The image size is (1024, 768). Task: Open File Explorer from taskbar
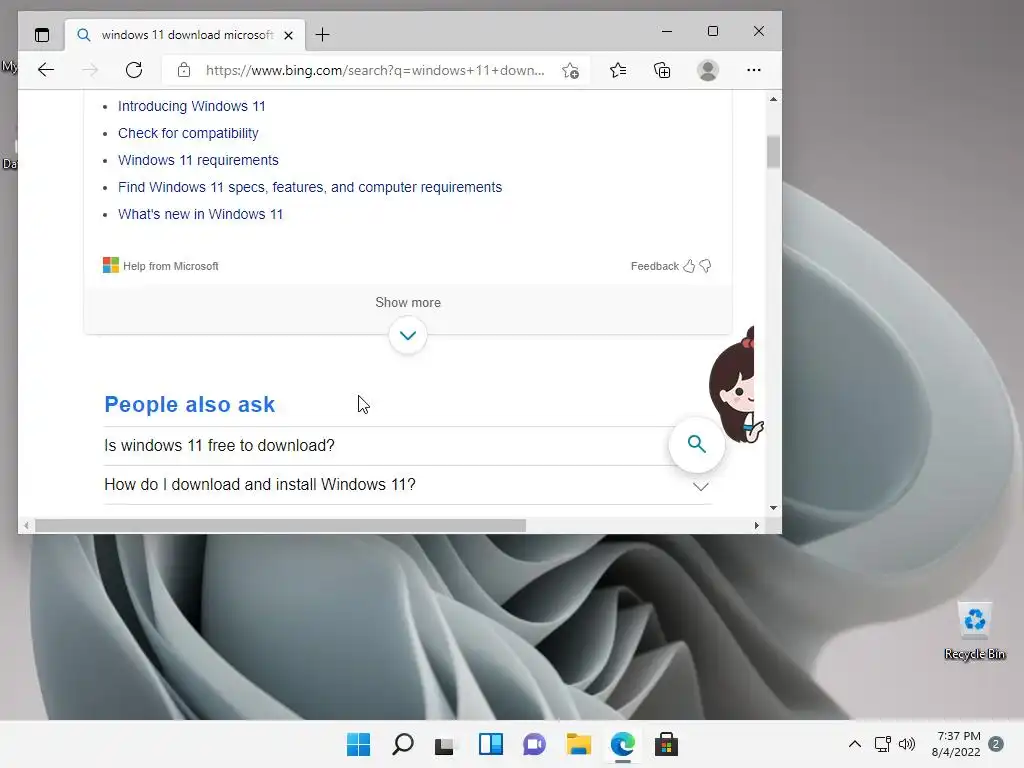pos(579,744)
